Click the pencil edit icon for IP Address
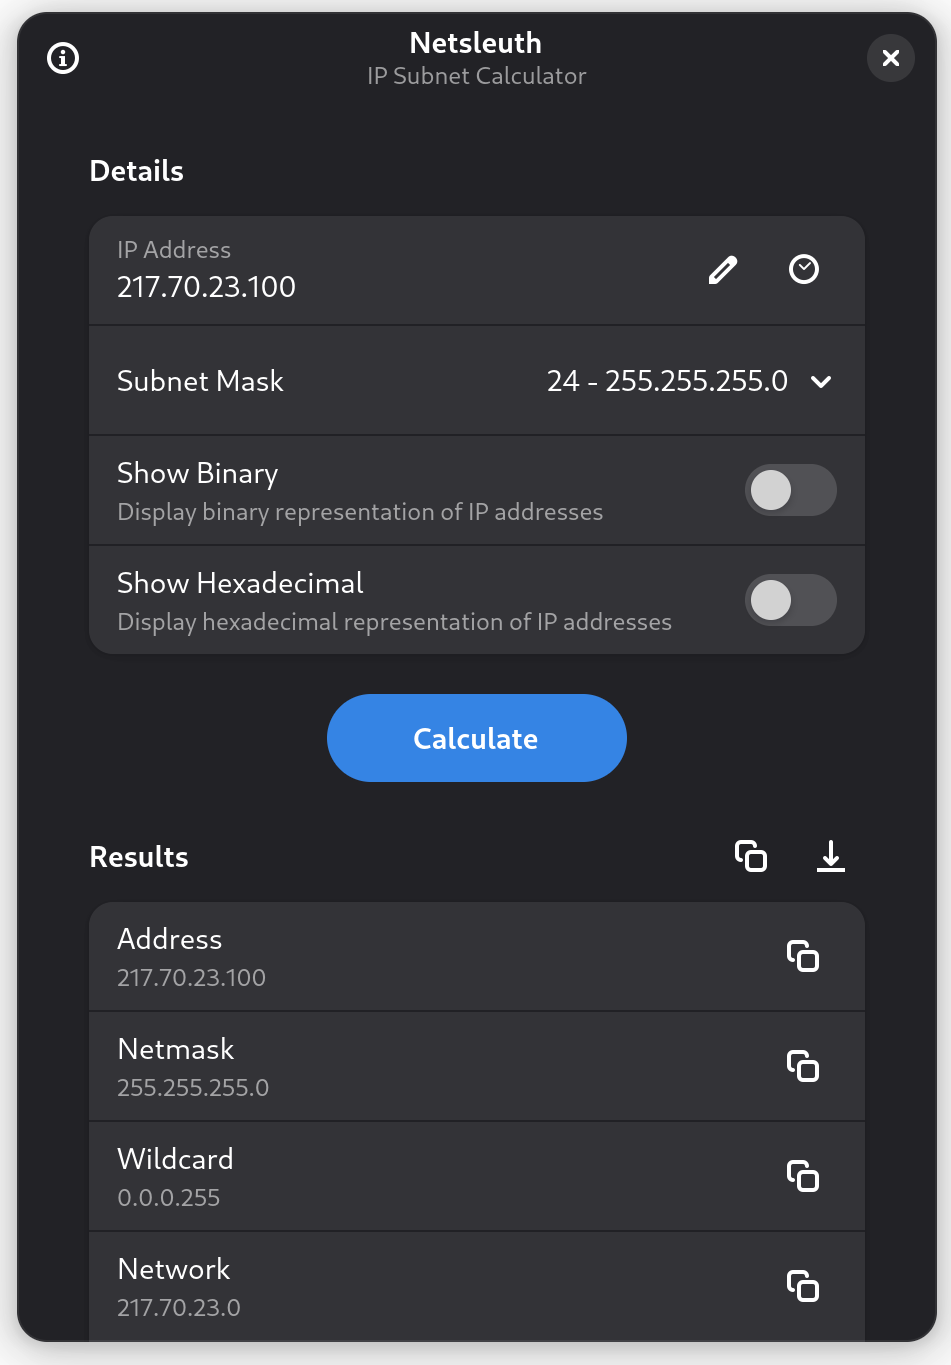Viewport: 951px width, 1365px height. pyautogui.click(x=723, y=270)
